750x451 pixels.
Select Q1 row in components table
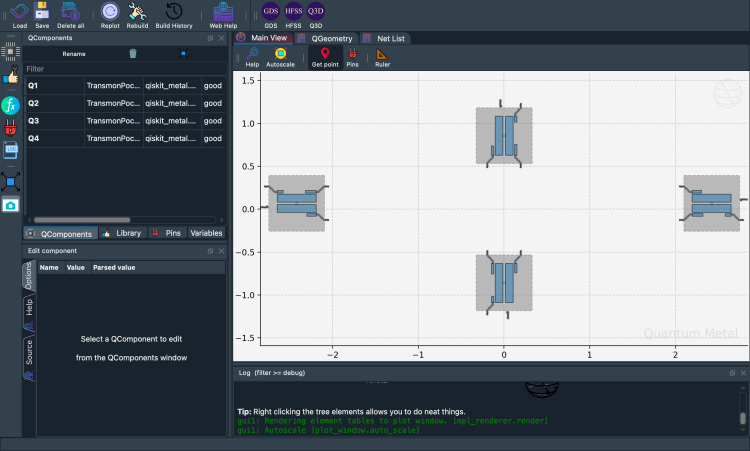click(x=125, y=86)
